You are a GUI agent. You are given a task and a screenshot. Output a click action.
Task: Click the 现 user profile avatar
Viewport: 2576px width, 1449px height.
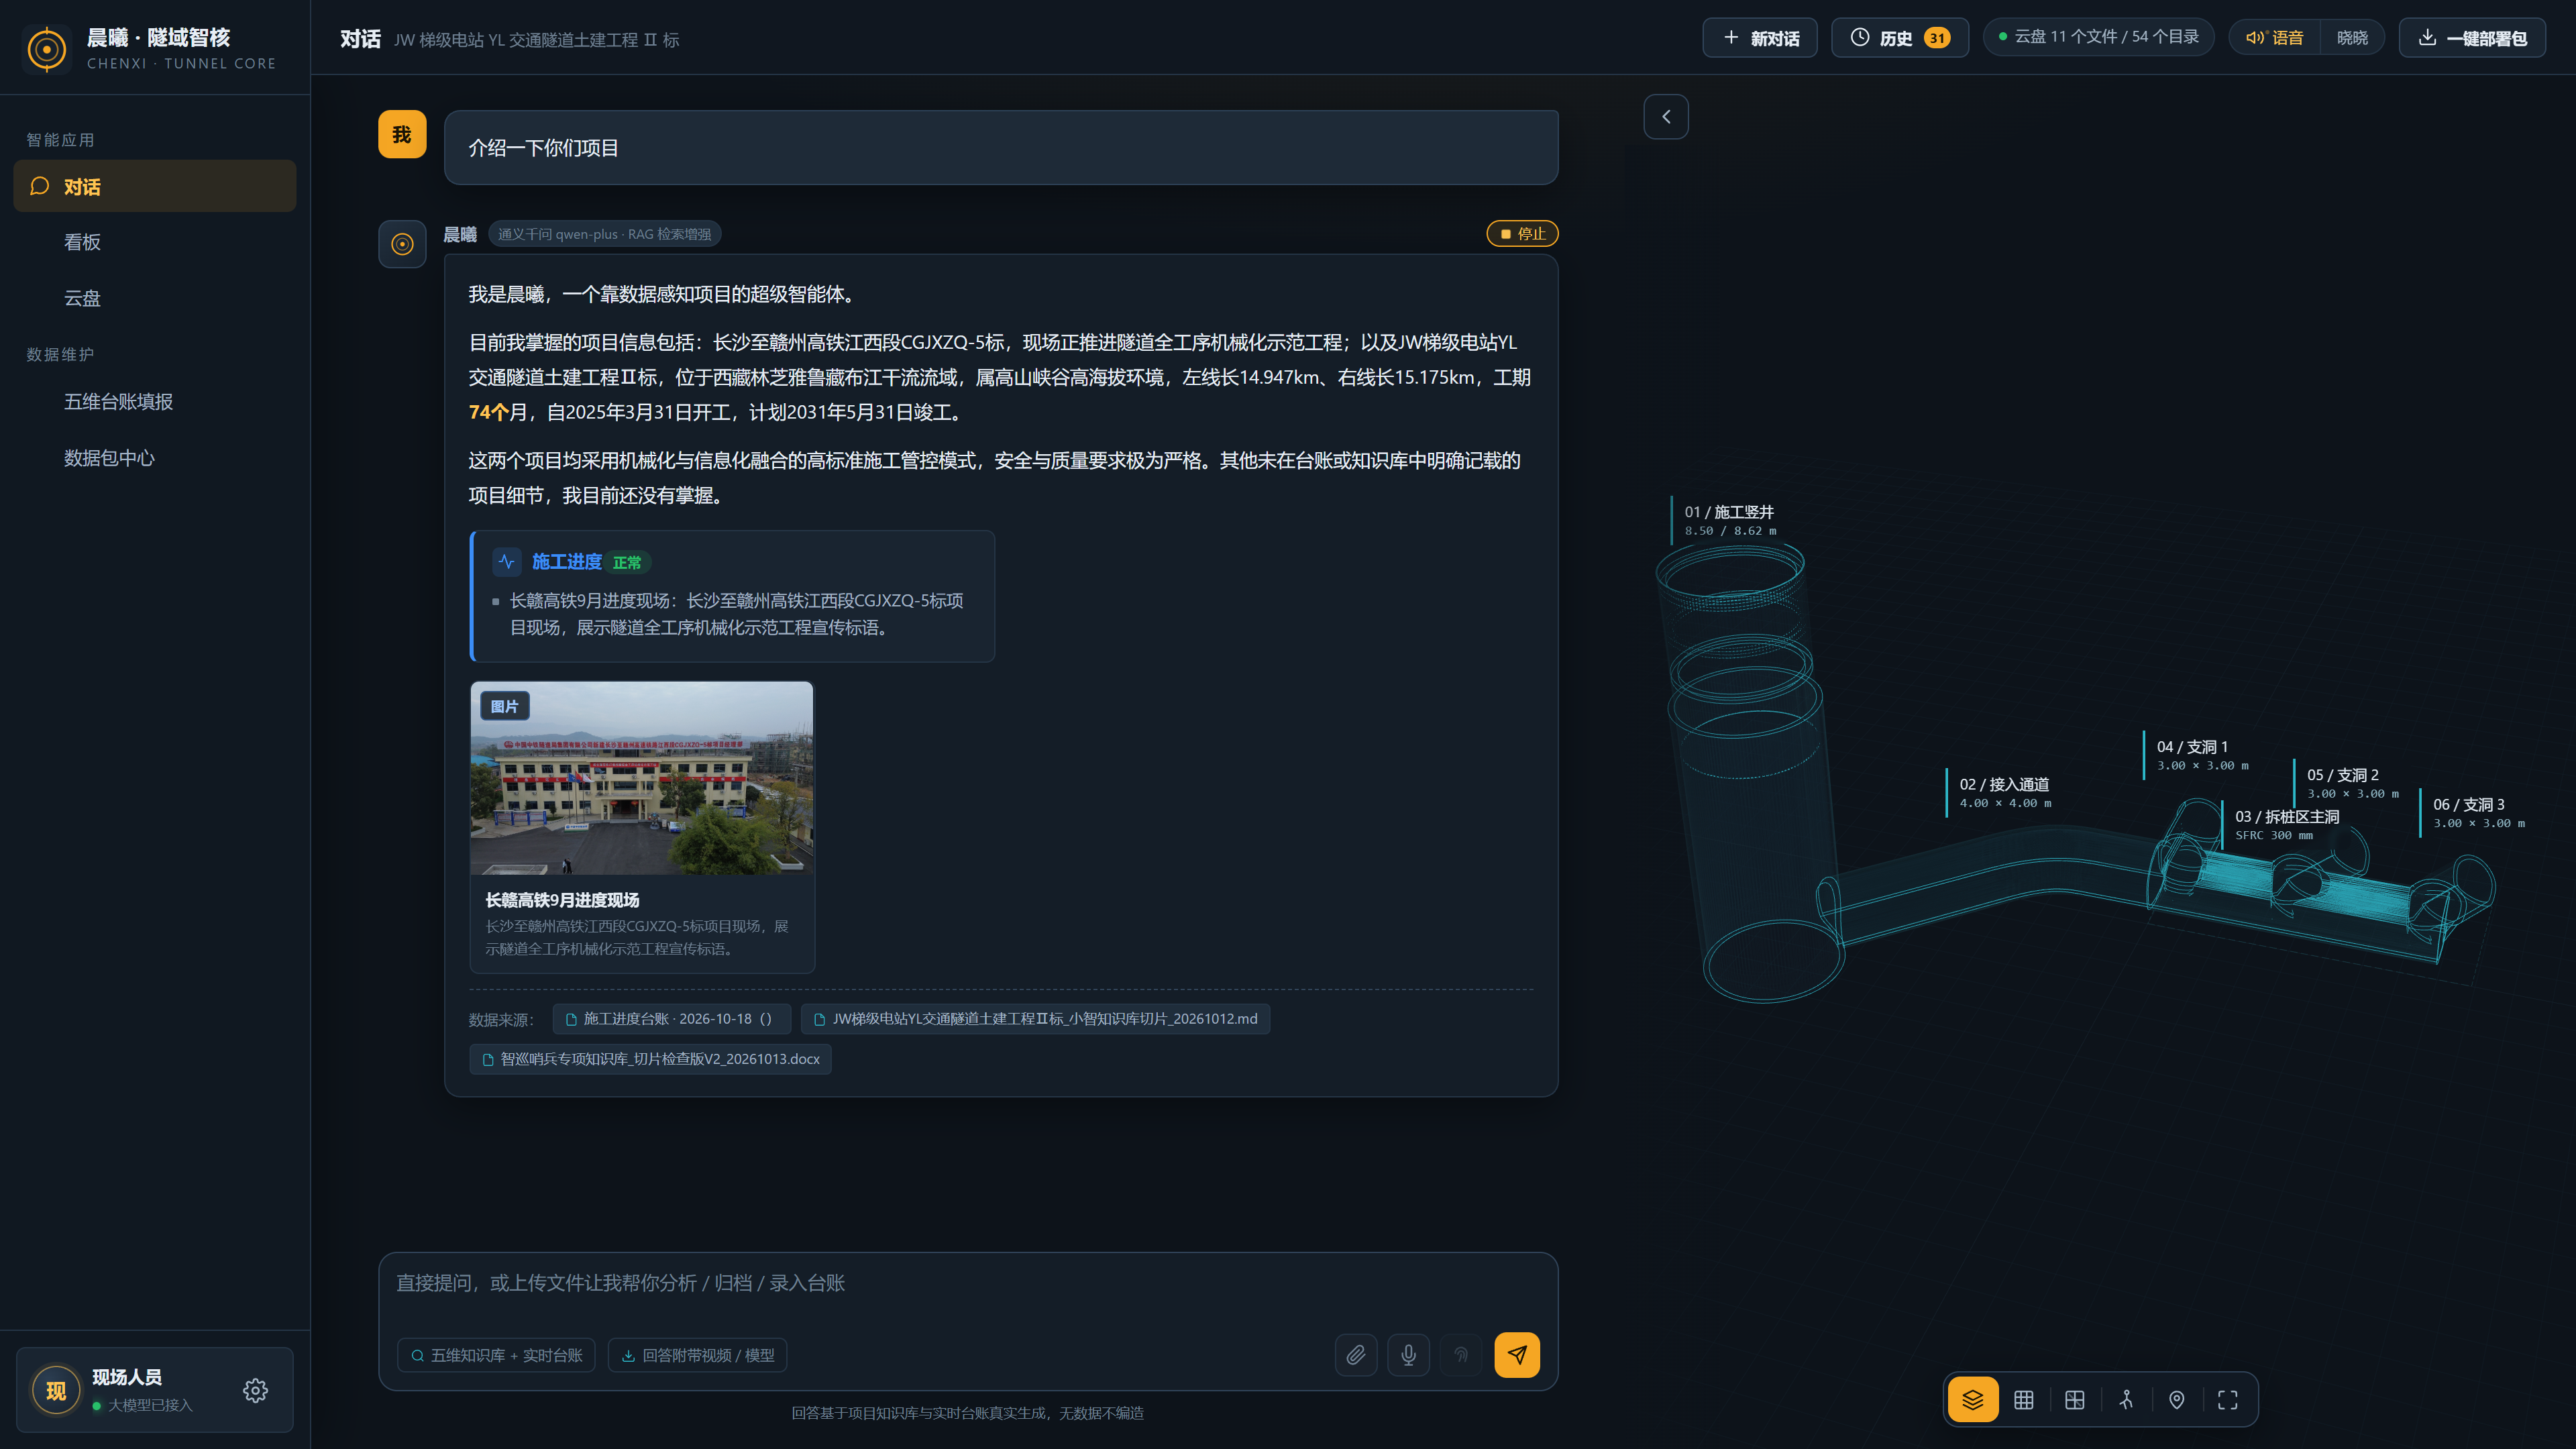56,1390
